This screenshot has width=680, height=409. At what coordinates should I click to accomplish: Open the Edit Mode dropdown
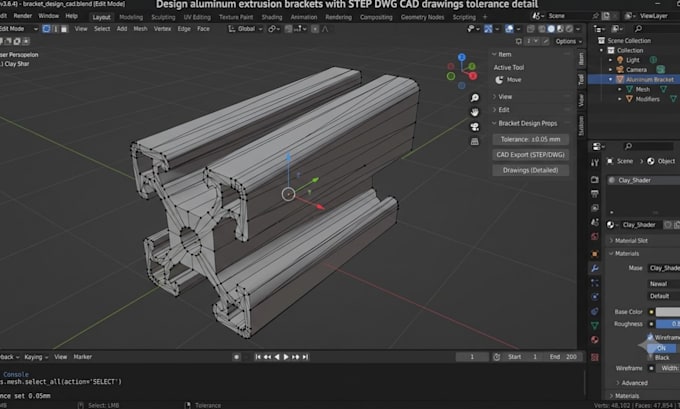[x=19, y=29]
